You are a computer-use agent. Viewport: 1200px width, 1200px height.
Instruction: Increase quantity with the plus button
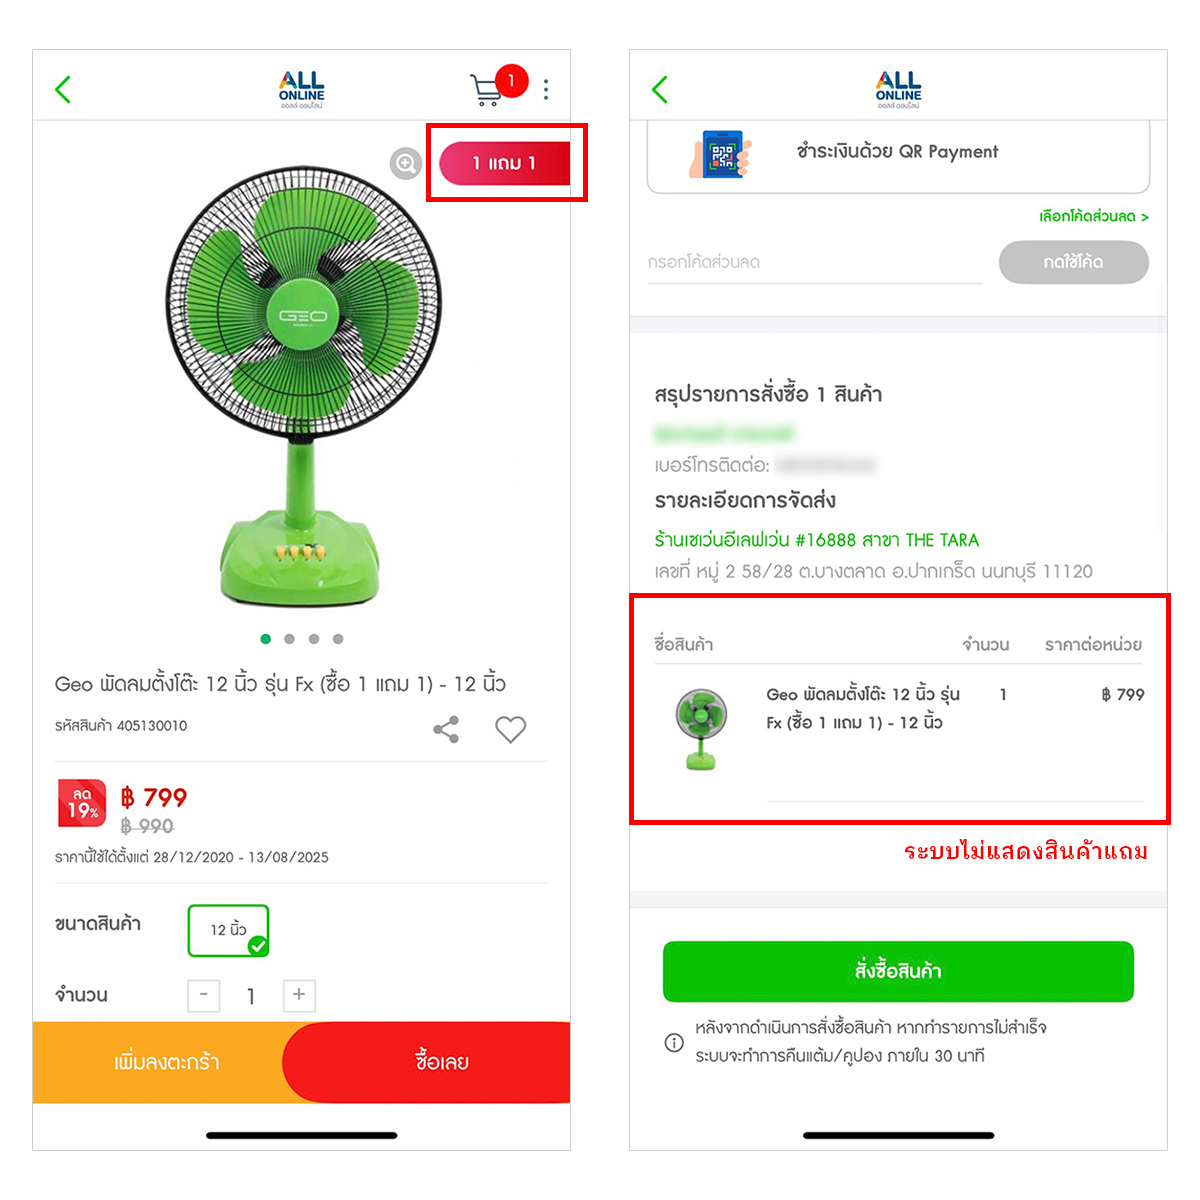299,995
